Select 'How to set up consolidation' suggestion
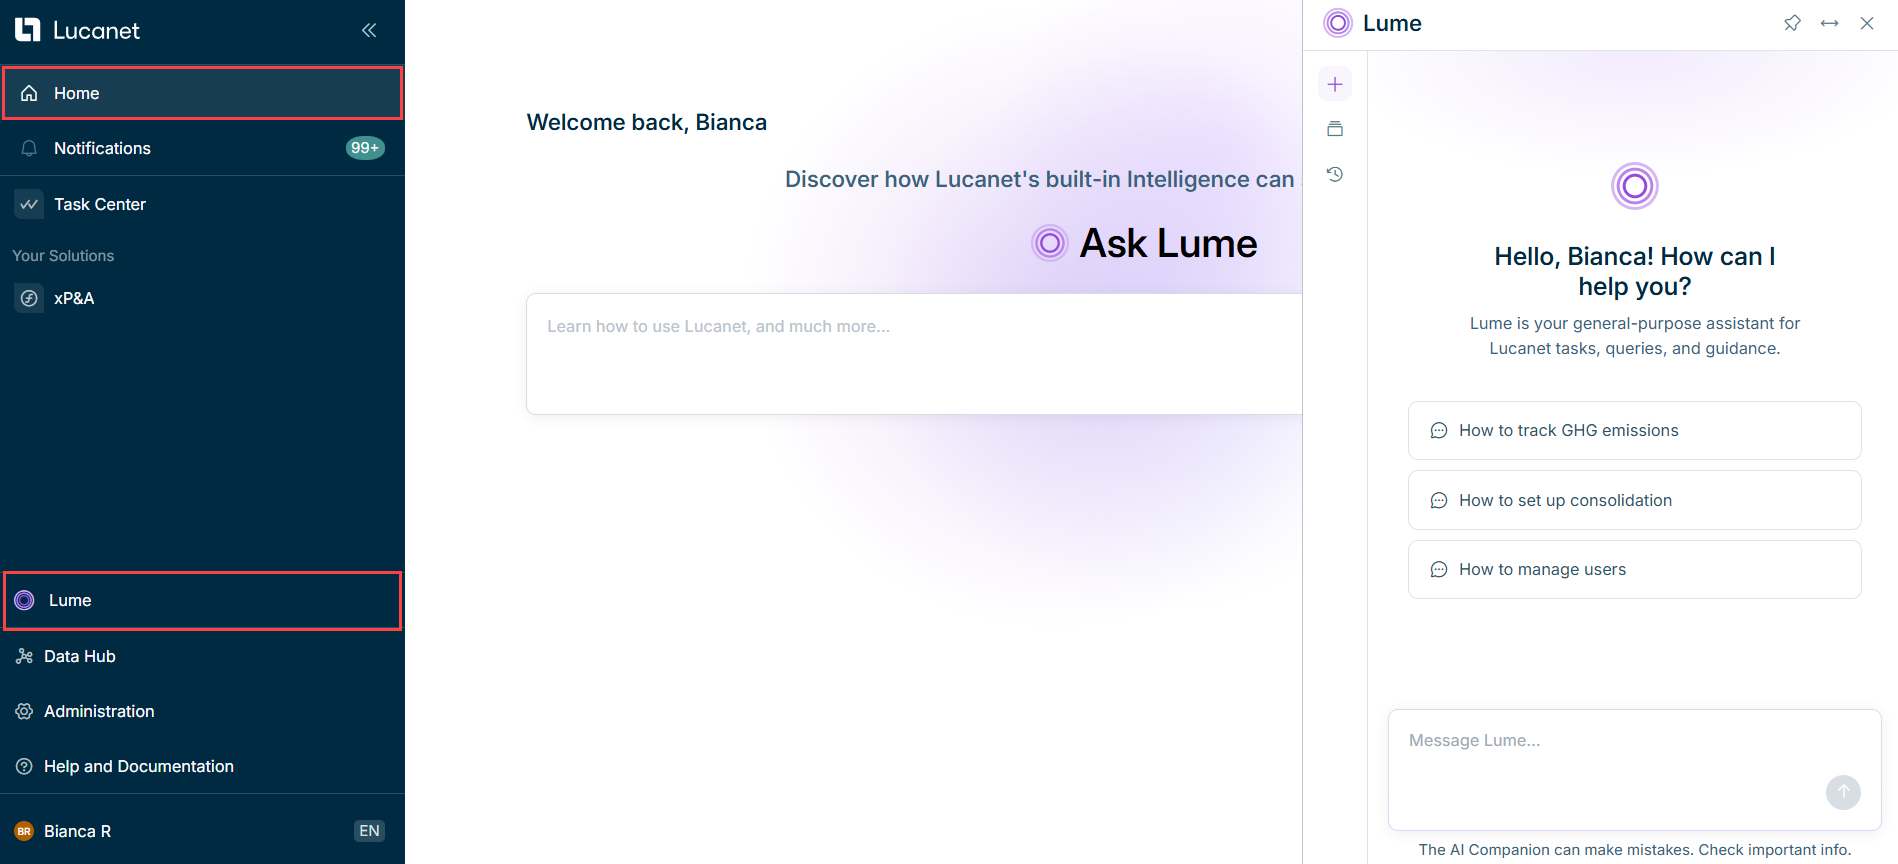This screenshot has width=1898, height=864. 1635,500
